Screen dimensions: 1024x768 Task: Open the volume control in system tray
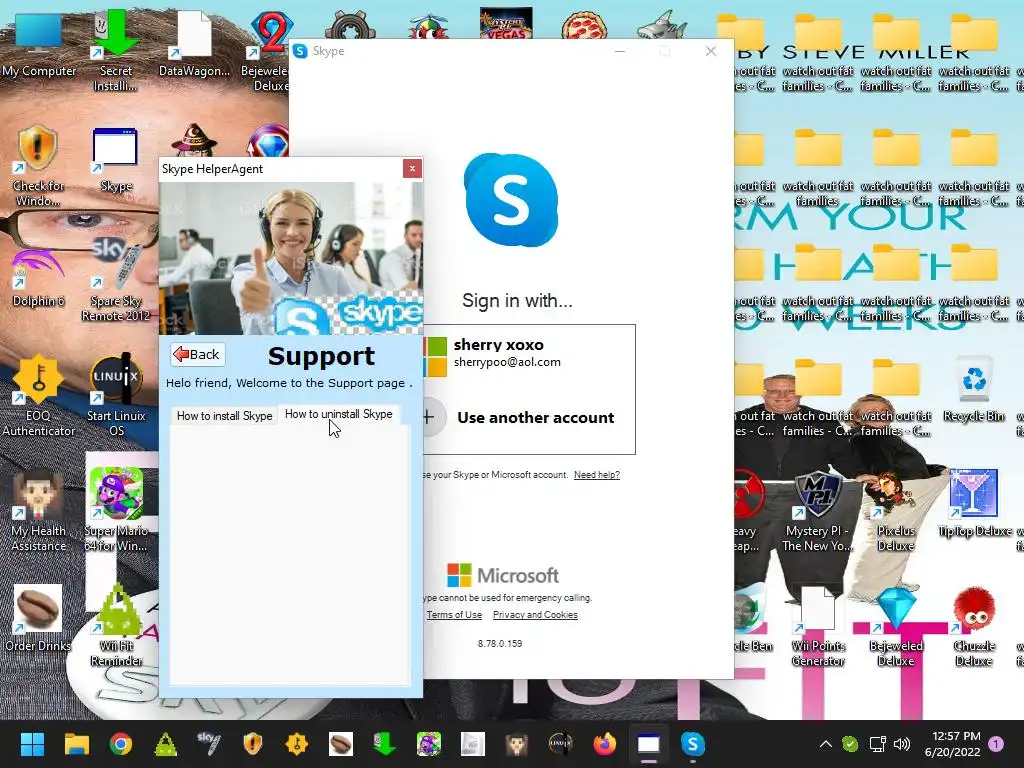902,744
